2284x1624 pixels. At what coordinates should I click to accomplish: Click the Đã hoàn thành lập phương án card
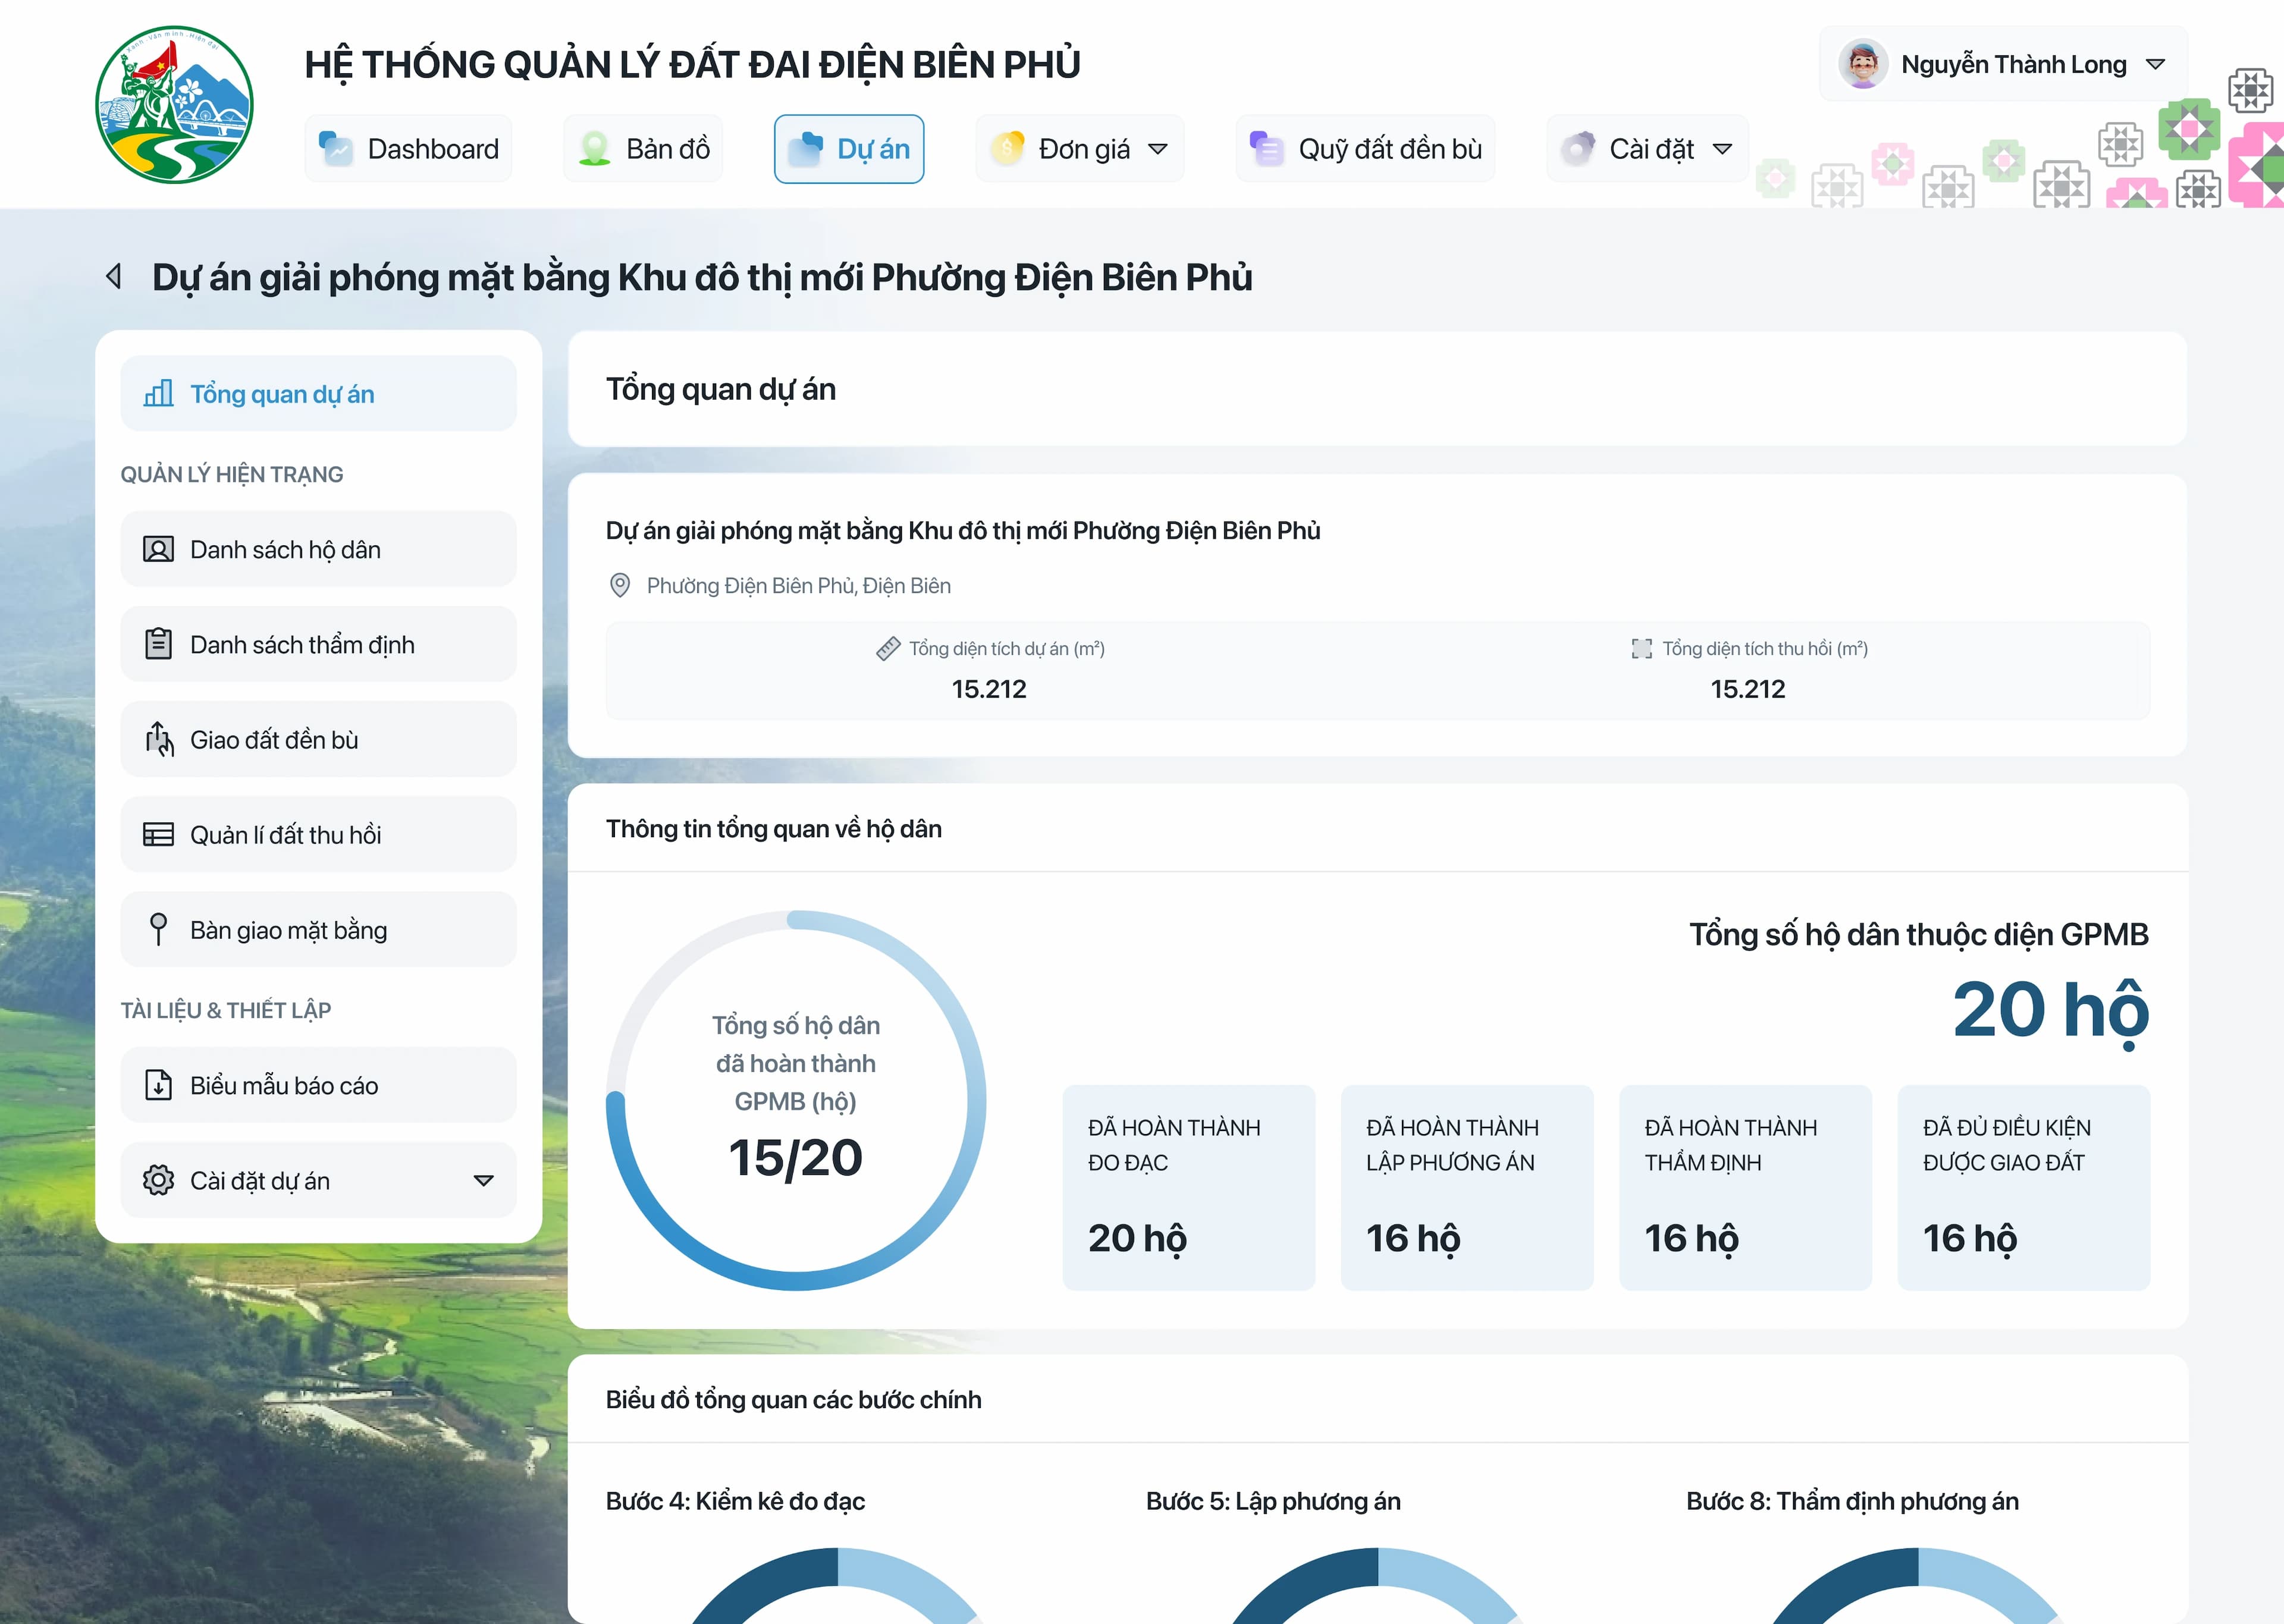tap(1467, 1188)
